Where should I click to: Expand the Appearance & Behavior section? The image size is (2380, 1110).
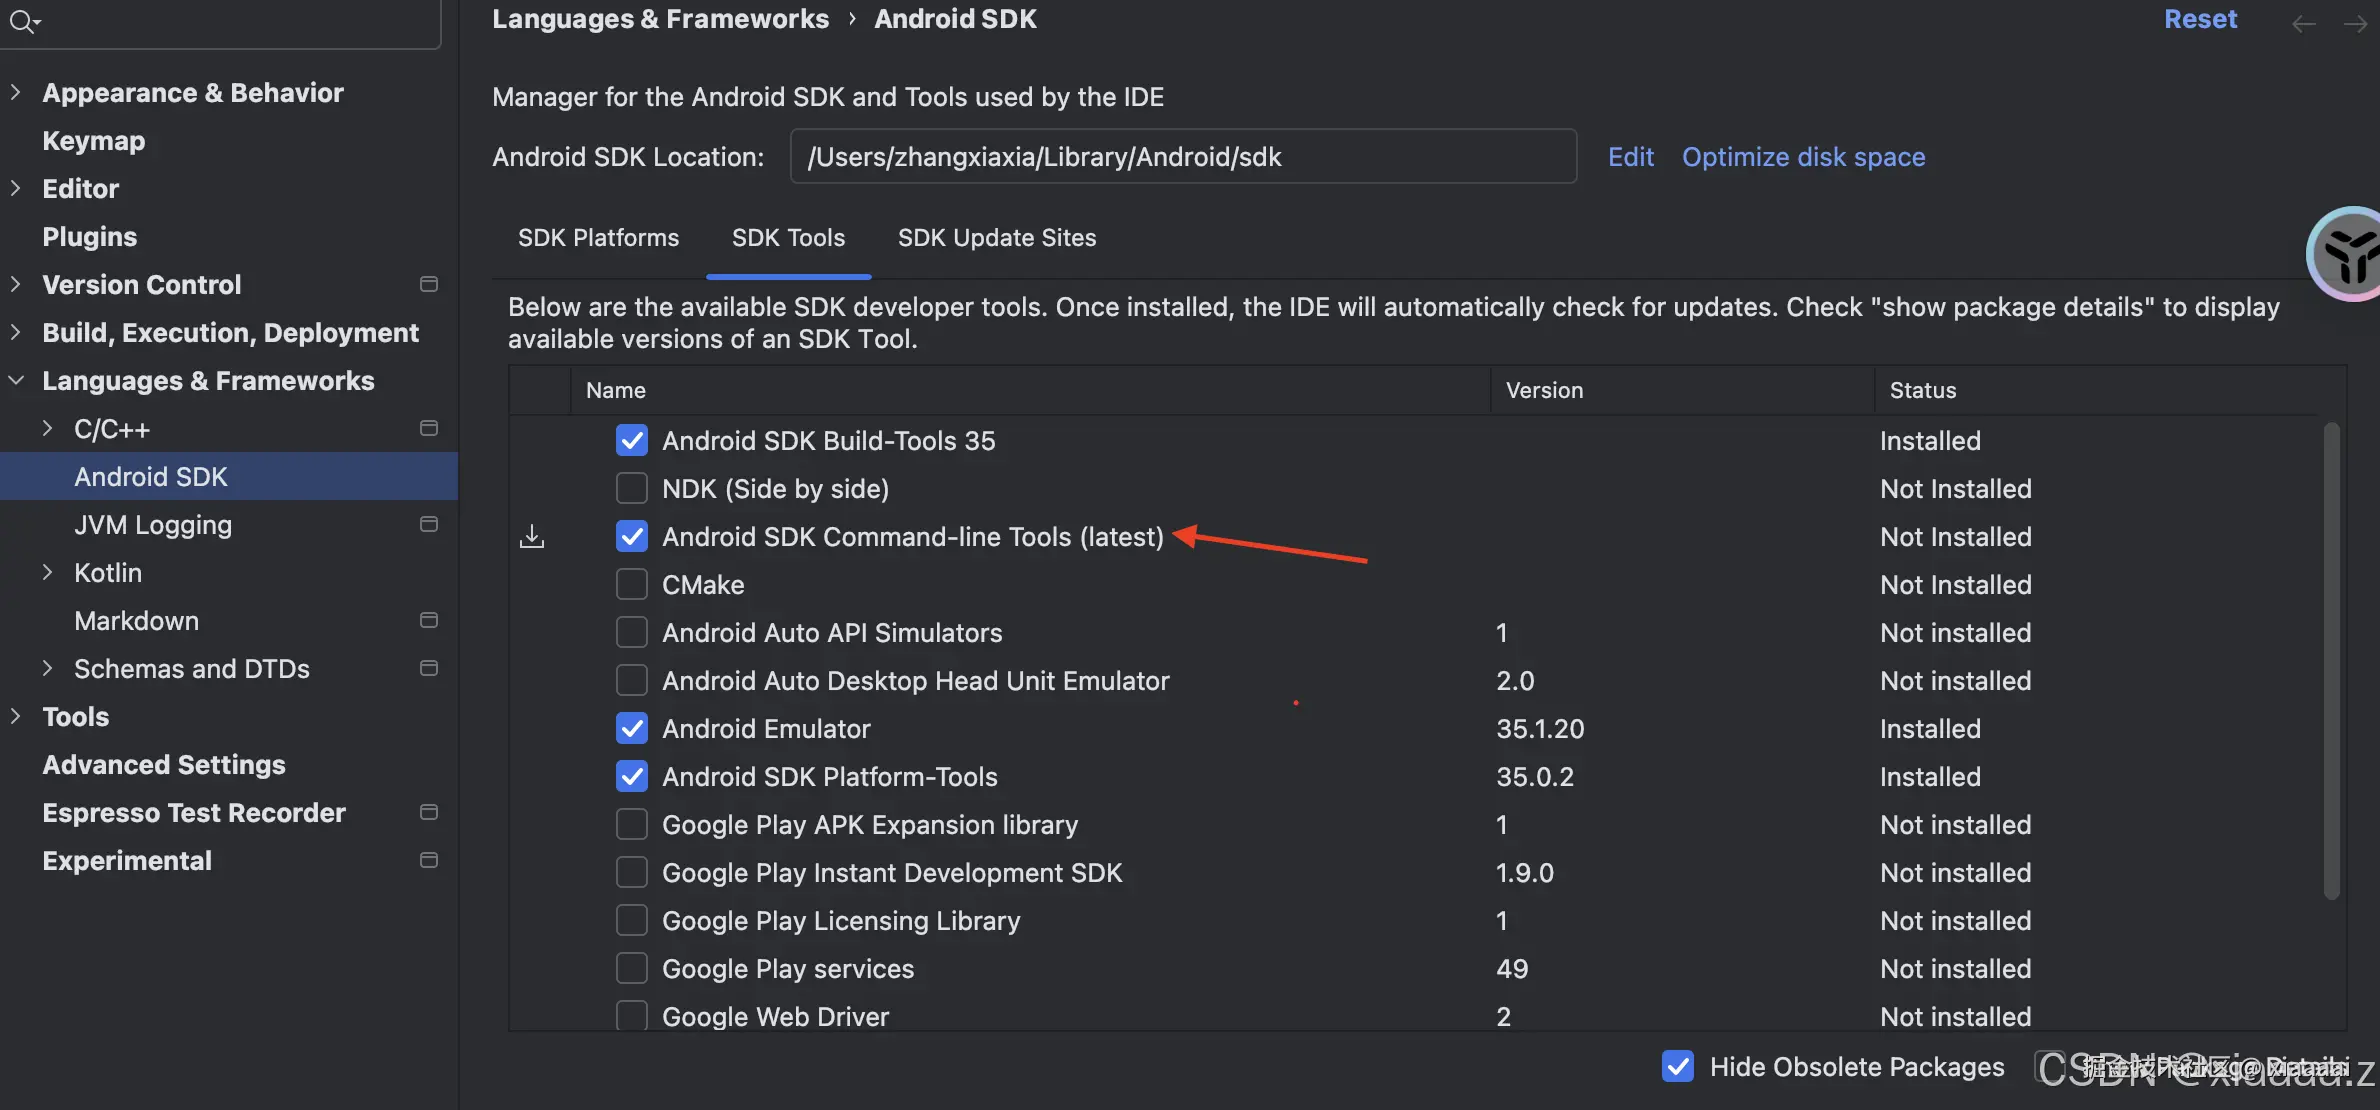coord(15,93)
